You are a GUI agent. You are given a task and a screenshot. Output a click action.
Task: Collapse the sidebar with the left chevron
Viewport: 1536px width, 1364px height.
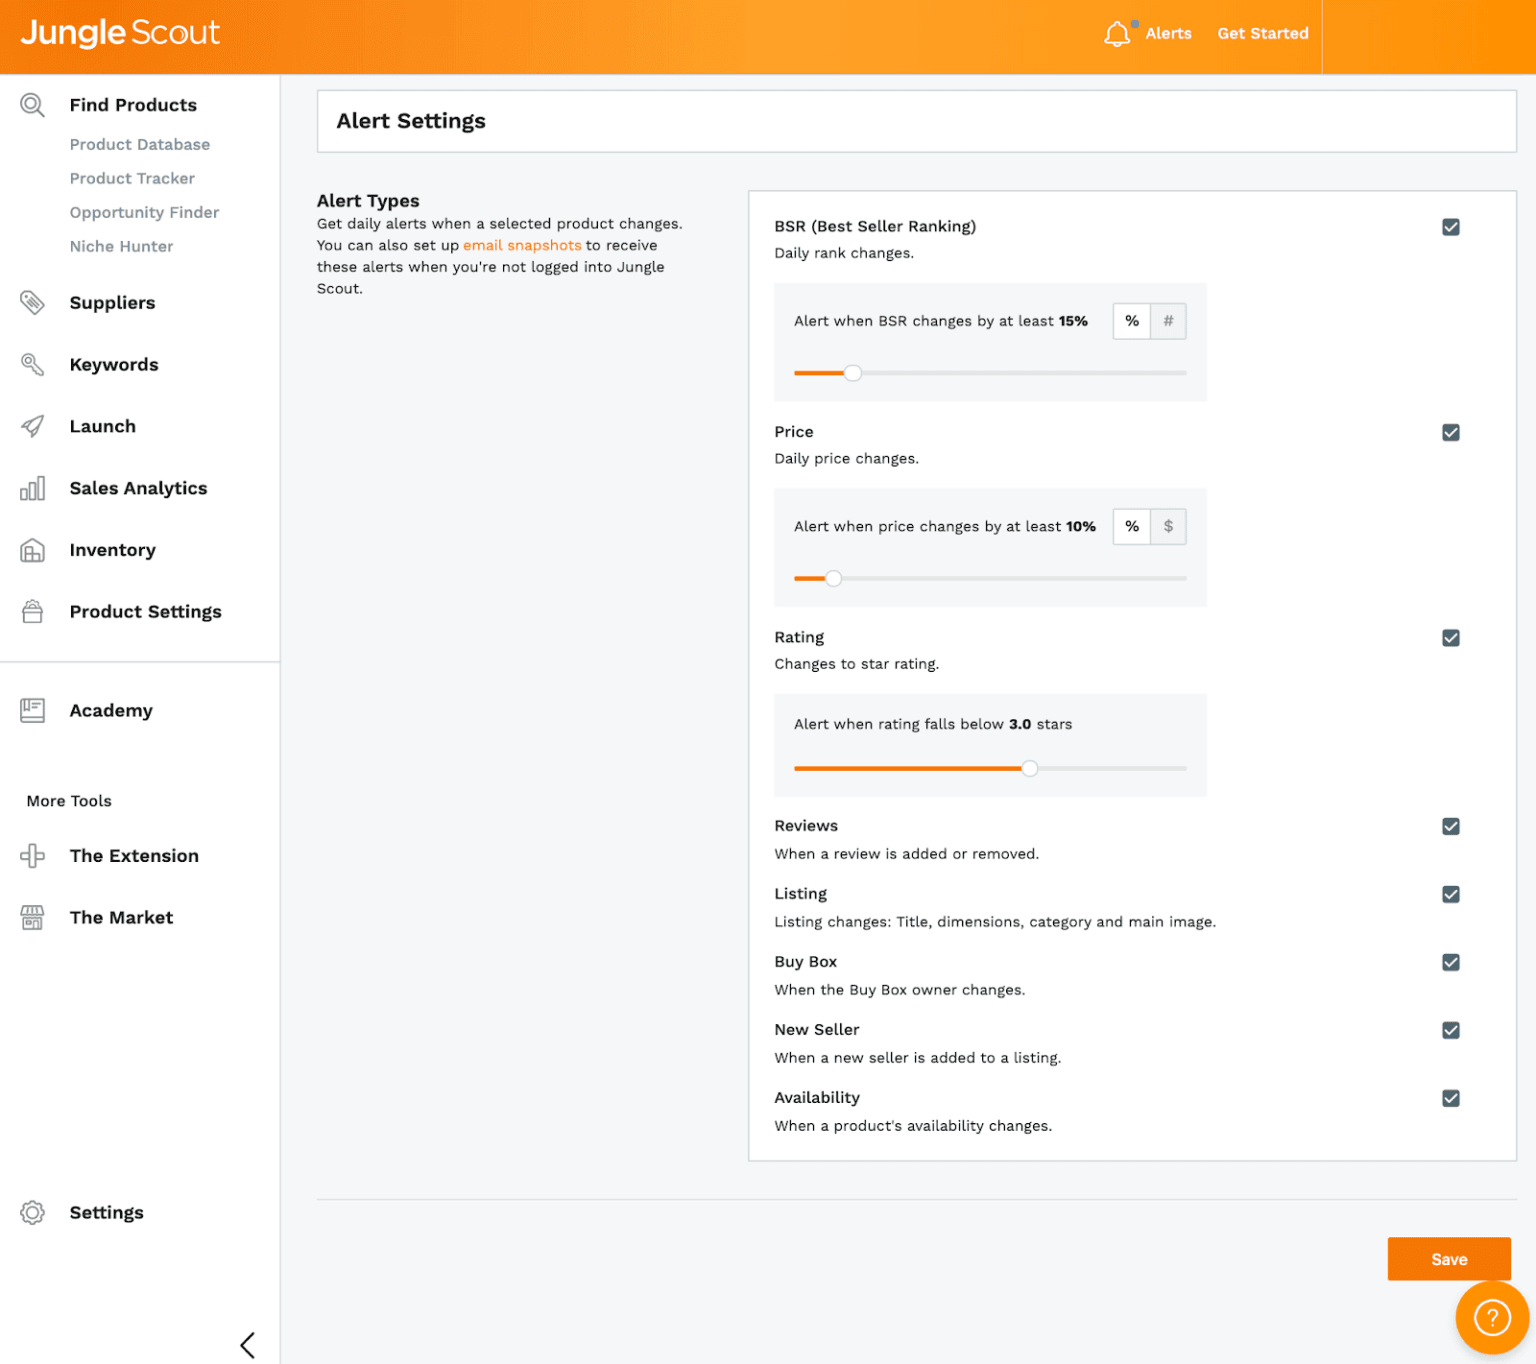248,1345
